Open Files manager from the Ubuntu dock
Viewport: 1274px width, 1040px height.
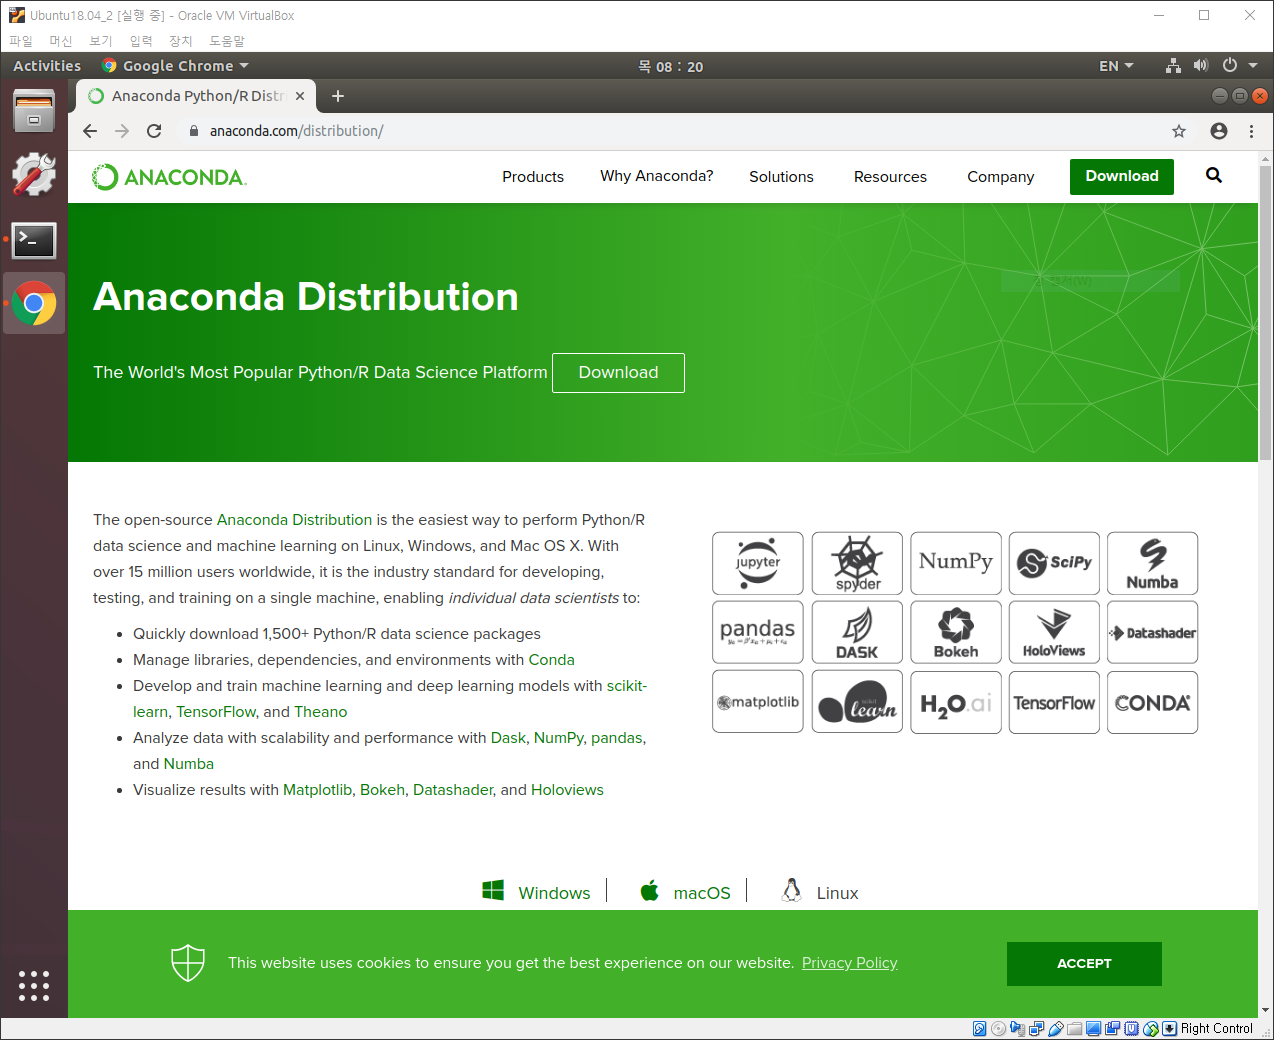click(34, 110)
